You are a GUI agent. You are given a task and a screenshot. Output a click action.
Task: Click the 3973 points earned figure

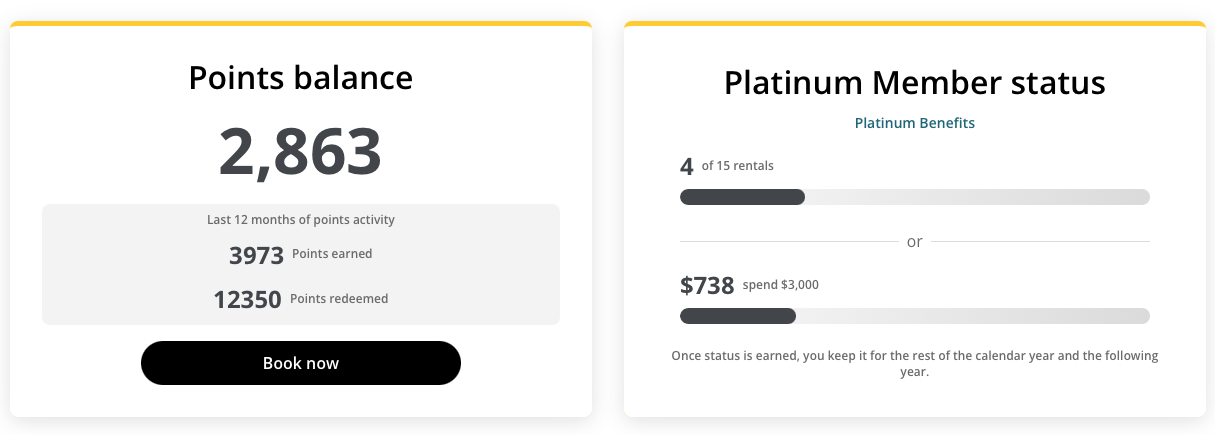click(x=257, y=255)
